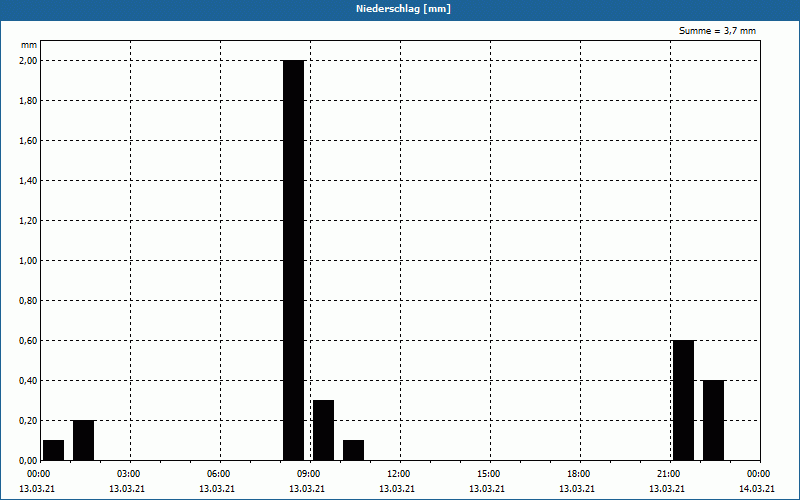Image resolution: width=800 pixels, height=500 pixels.
Task: Click the 1,60 y-axis label
Action: point(28,141)
